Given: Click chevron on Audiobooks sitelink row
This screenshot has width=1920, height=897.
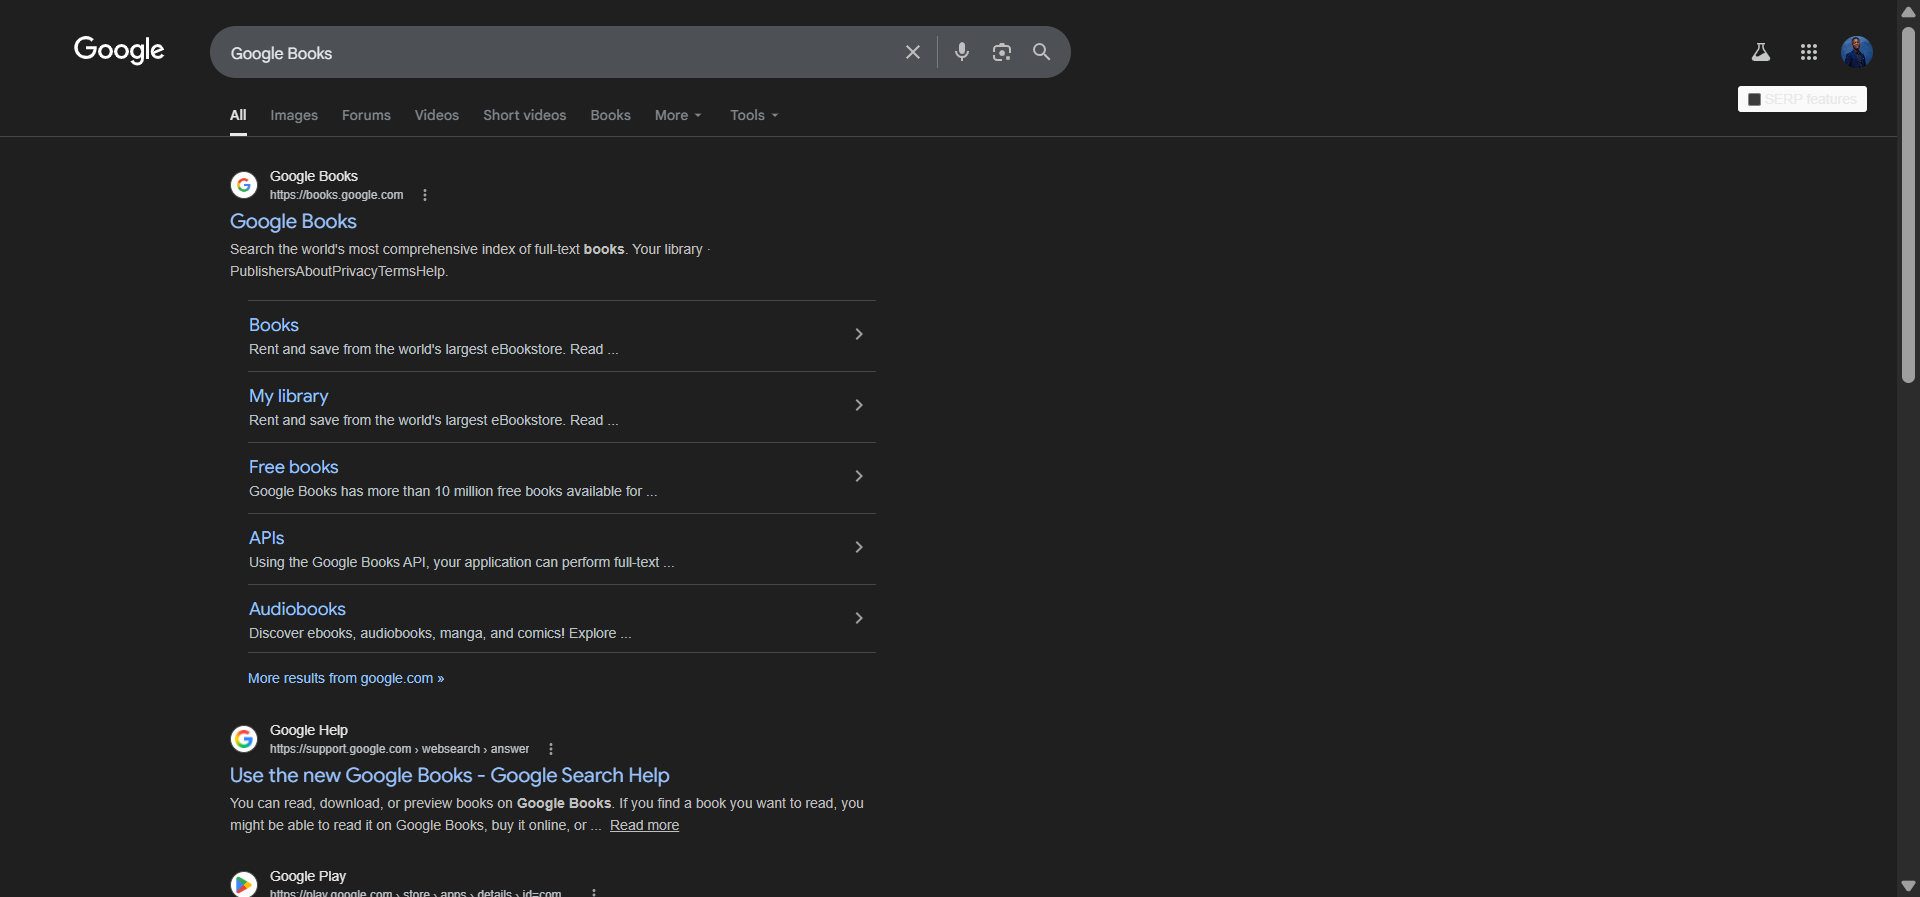Looking at the screenshot, I should (x=858, y=618).
